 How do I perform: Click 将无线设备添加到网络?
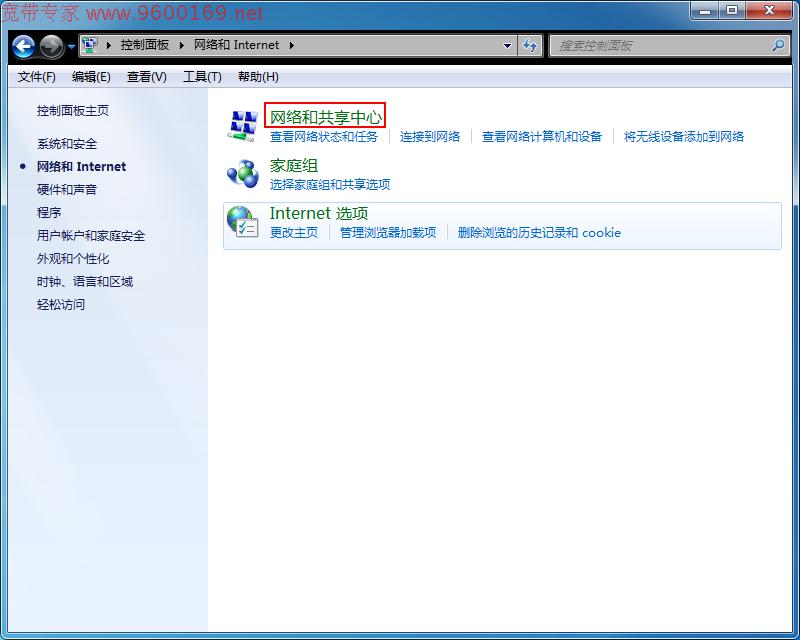(686, 136)
